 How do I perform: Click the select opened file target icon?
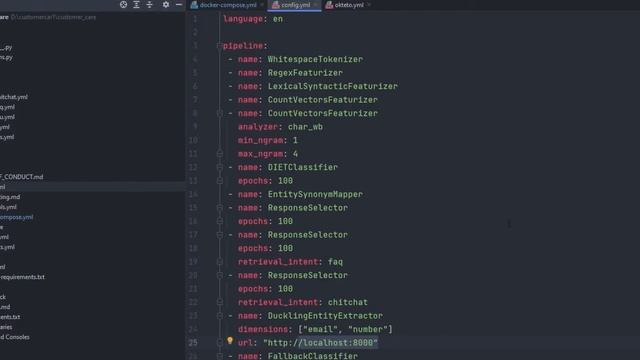click(123, 4)
